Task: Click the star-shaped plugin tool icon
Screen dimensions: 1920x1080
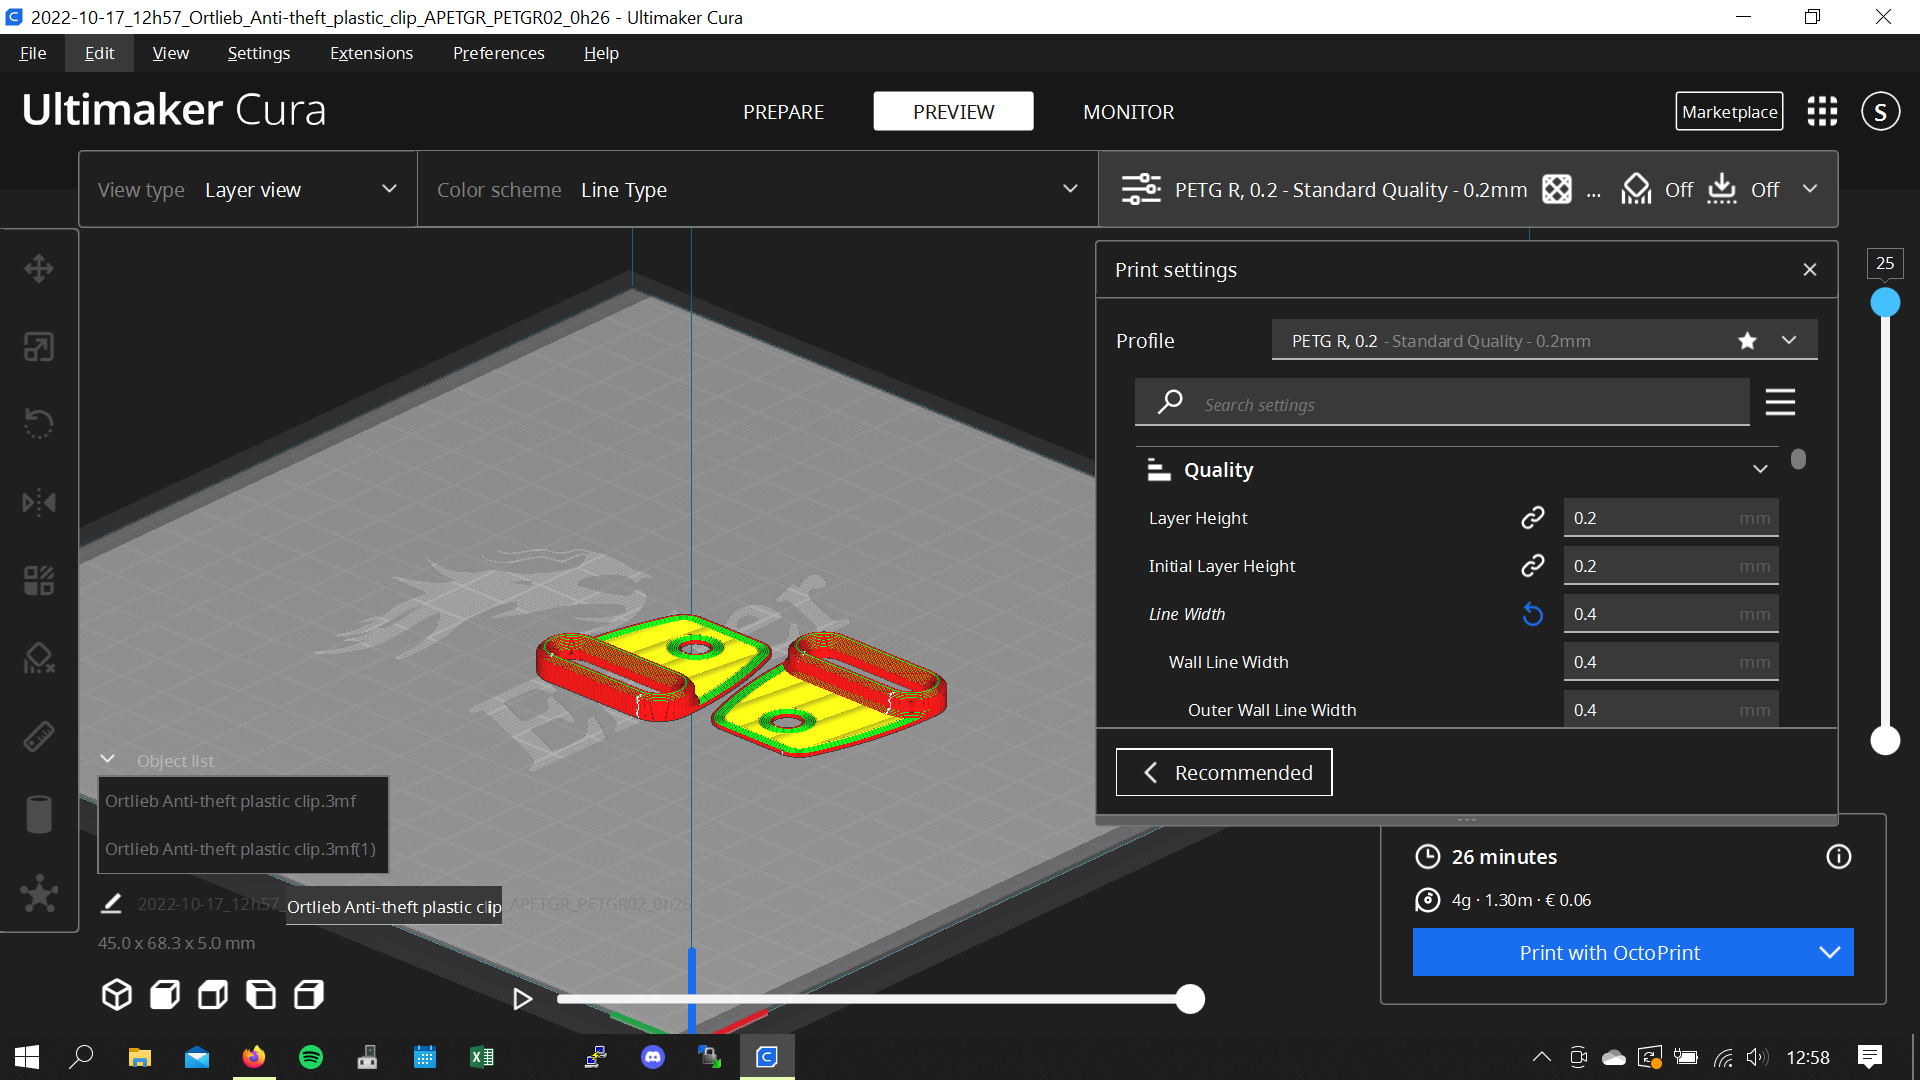Action: 39,893
